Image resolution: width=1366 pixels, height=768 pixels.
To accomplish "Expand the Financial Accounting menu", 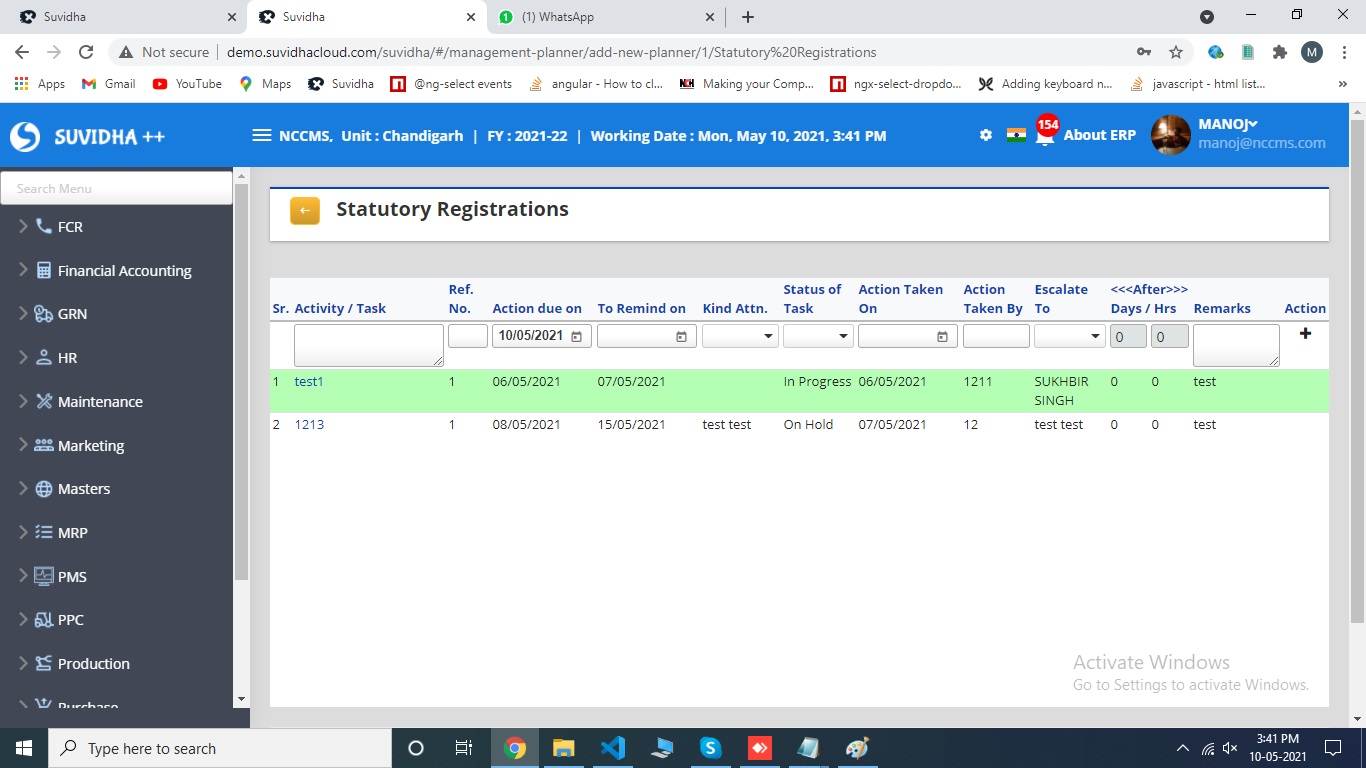I will 124,270.
